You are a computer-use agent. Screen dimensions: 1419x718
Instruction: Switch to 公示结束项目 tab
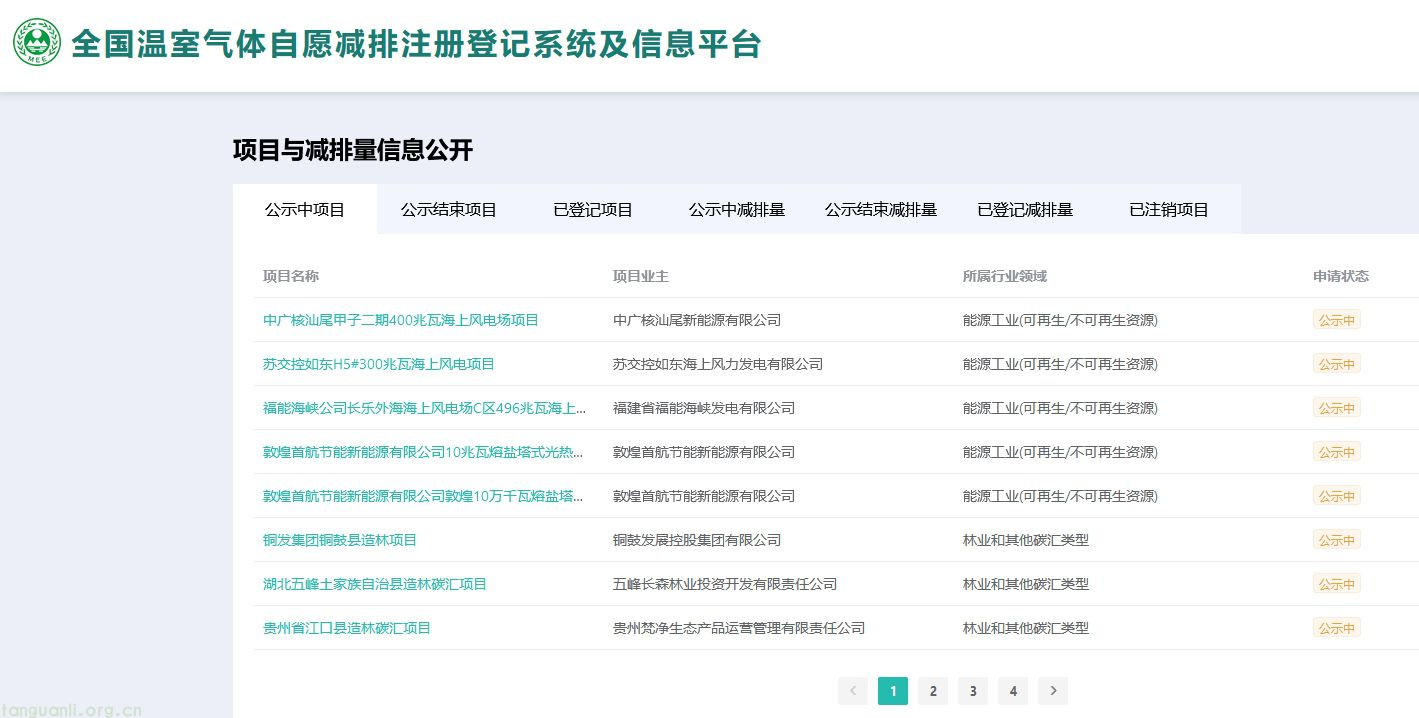449,210
